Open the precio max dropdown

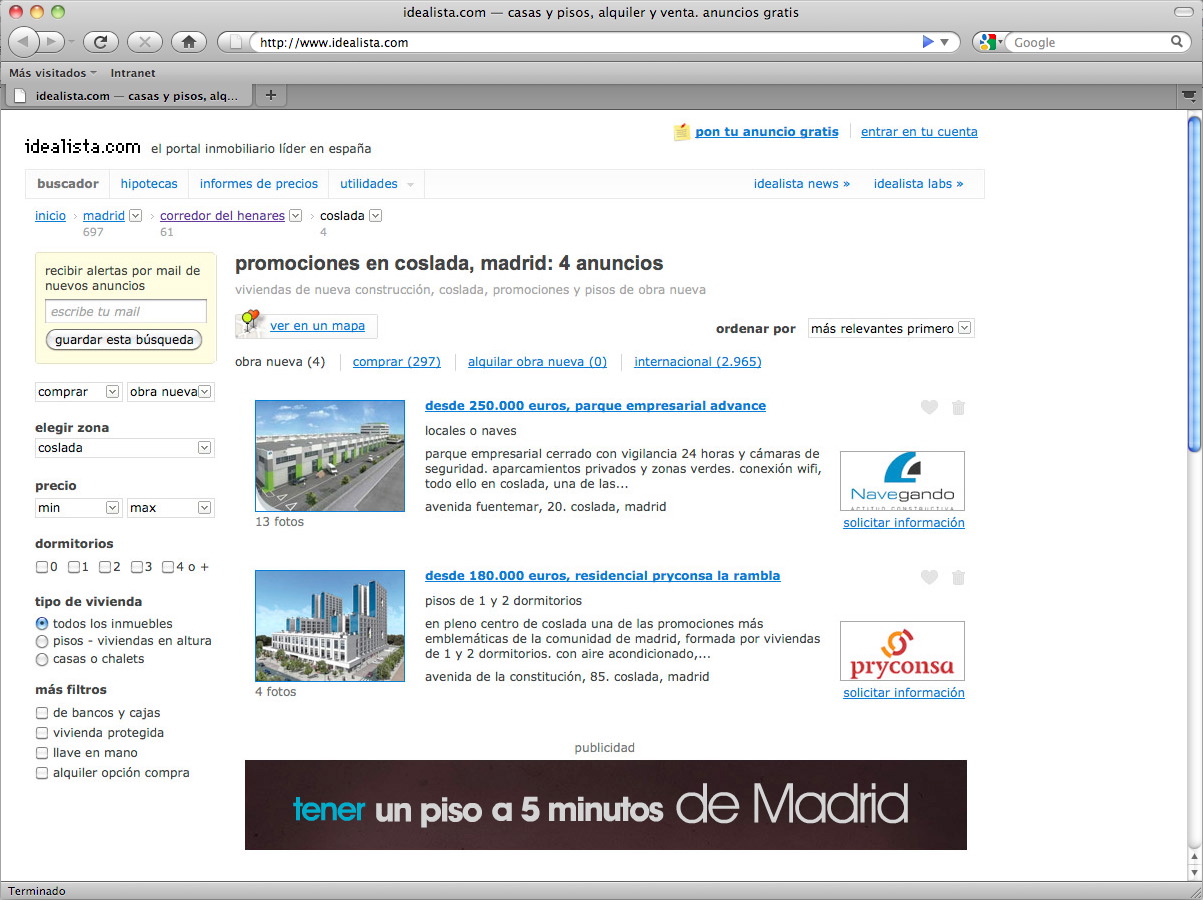(x=171, y=508)
